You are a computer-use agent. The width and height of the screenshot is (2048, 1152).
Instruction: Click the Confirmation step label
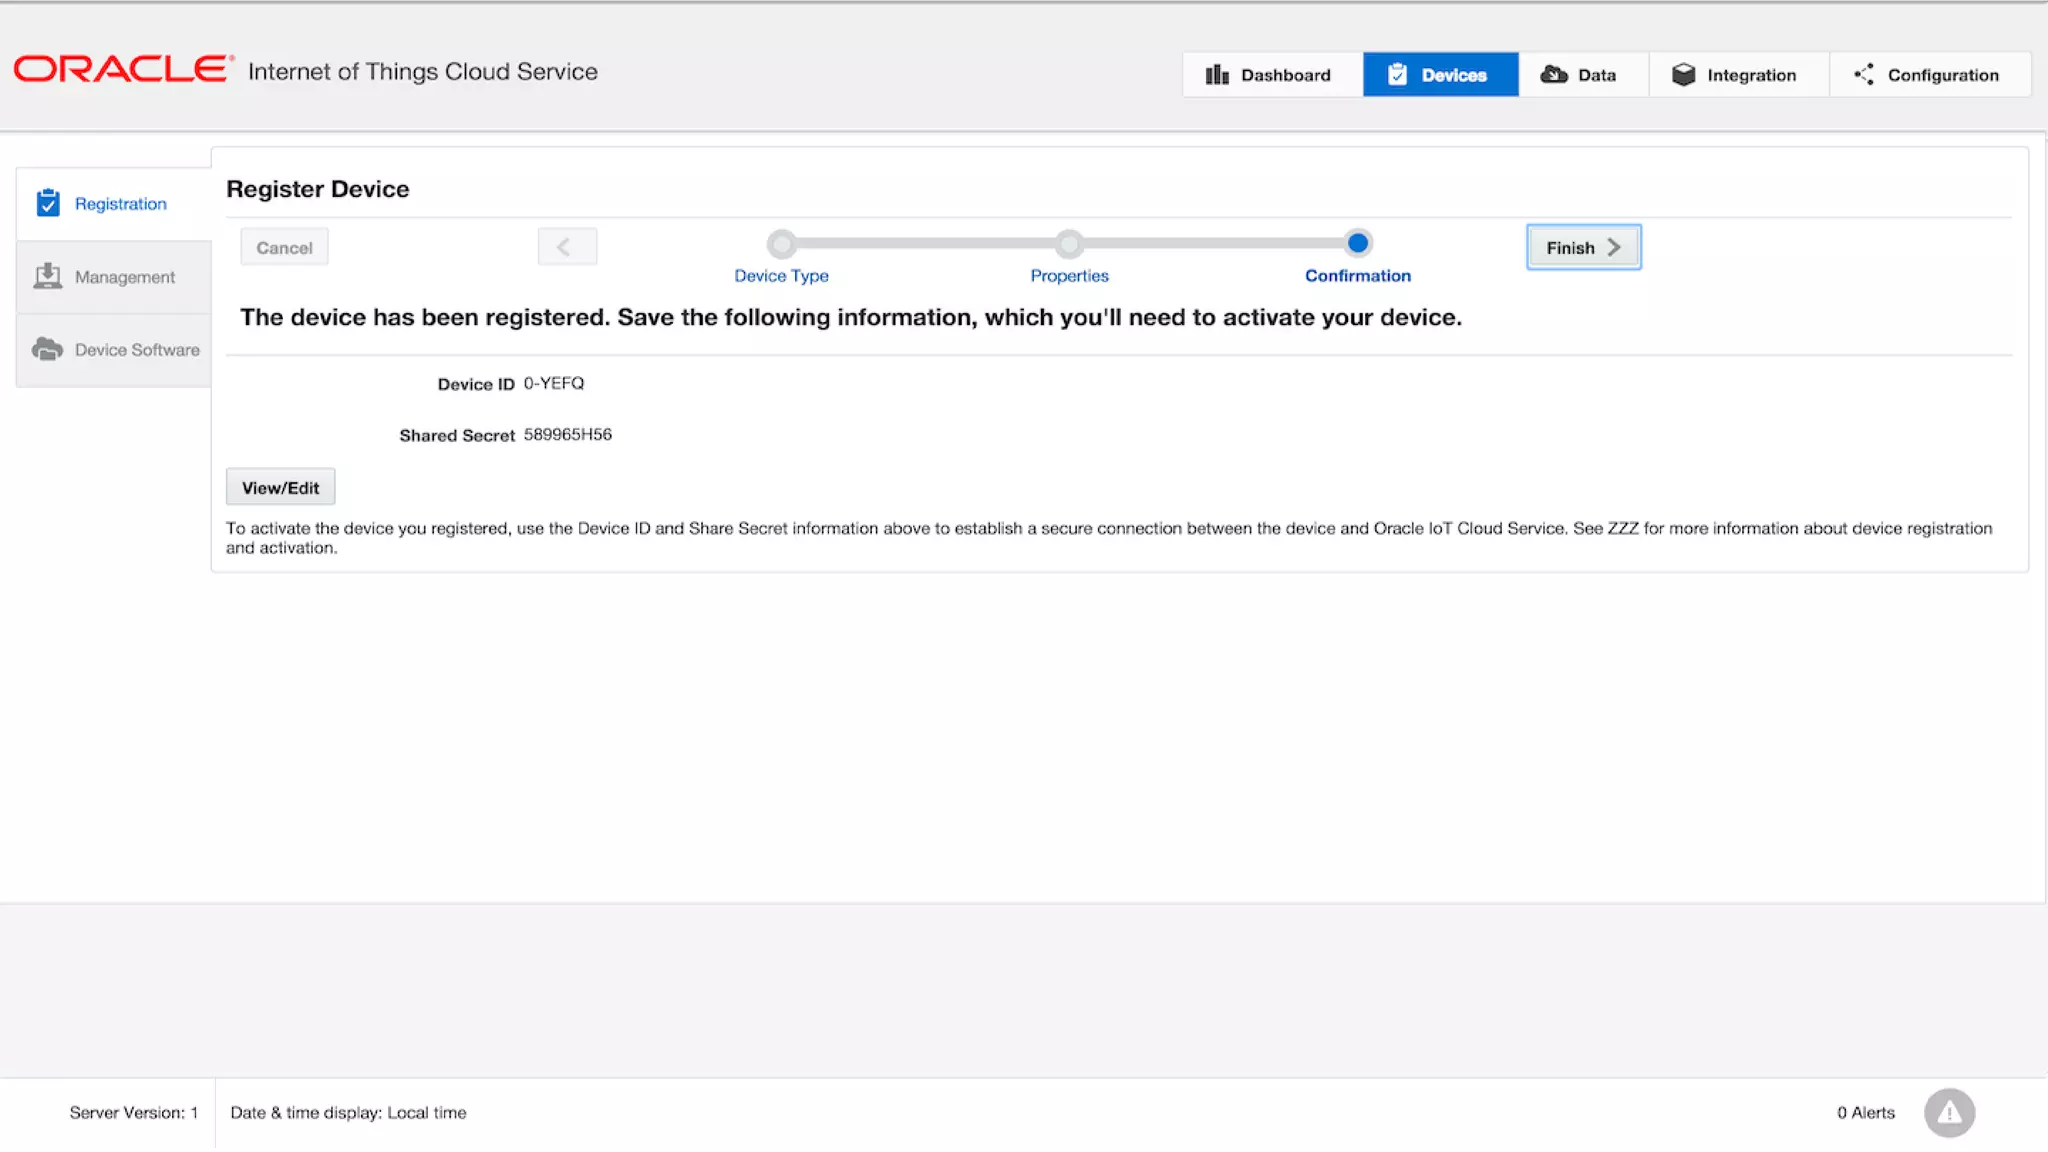point(1357,276)
